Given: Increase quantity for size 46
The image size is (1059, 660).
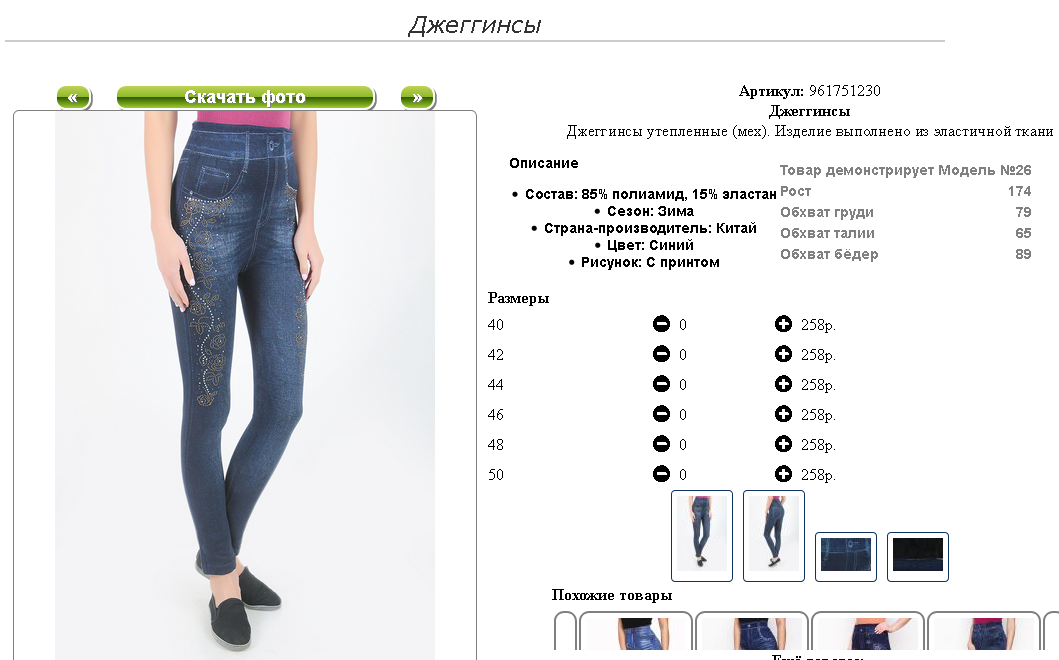Looking at the screenshot, I should 783,414.
